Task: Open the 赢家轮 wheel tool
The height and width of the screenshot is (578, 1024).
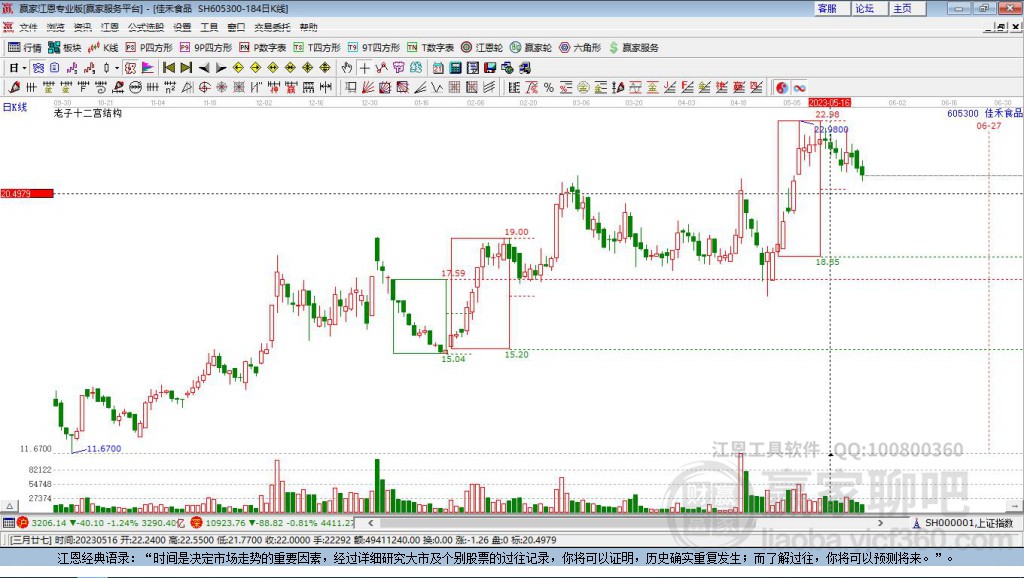Action: (531, 48)
